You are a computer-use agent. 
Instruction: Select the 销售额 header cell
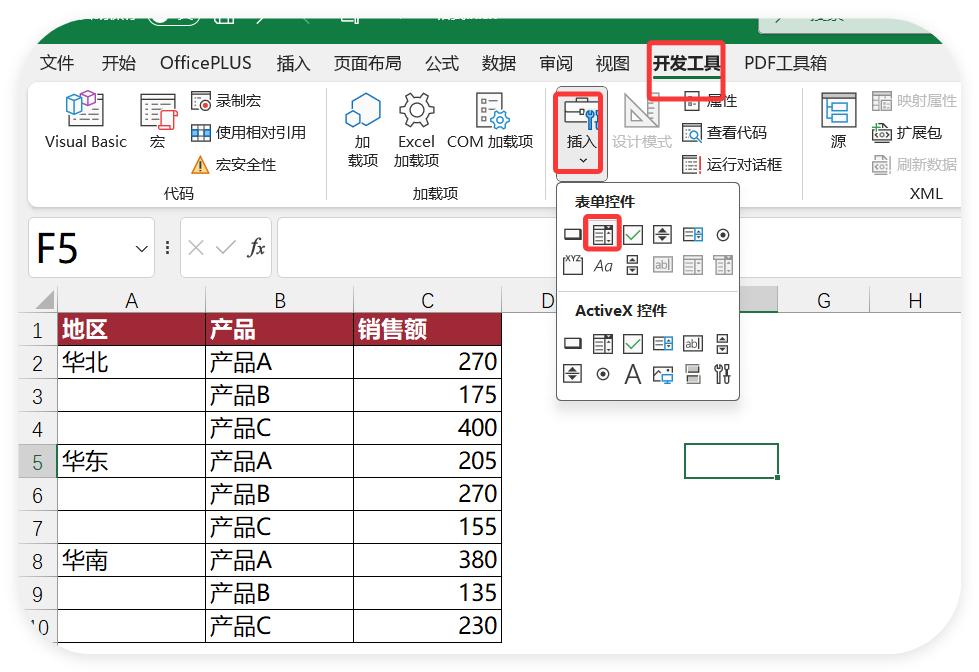pos(428,329)
